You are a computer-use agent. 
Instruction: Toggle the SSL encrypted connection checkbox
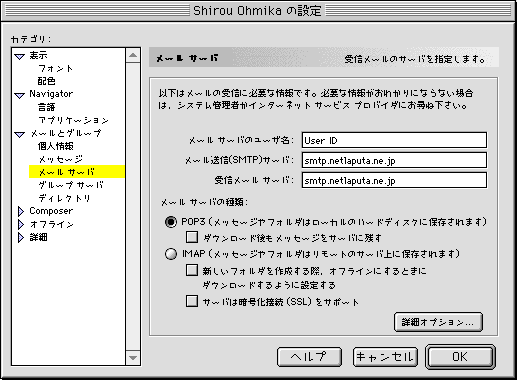192,301
